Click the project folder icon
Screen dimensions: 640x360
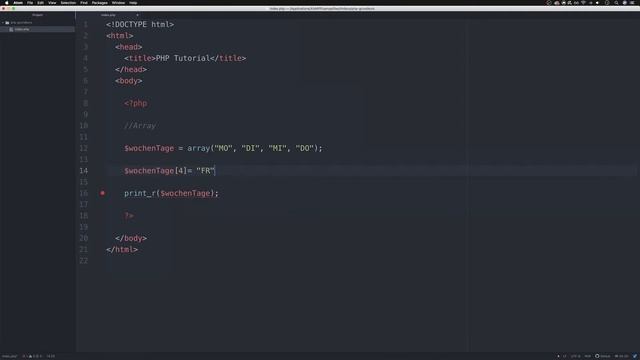pyautogui.click(x=7, y=23)
